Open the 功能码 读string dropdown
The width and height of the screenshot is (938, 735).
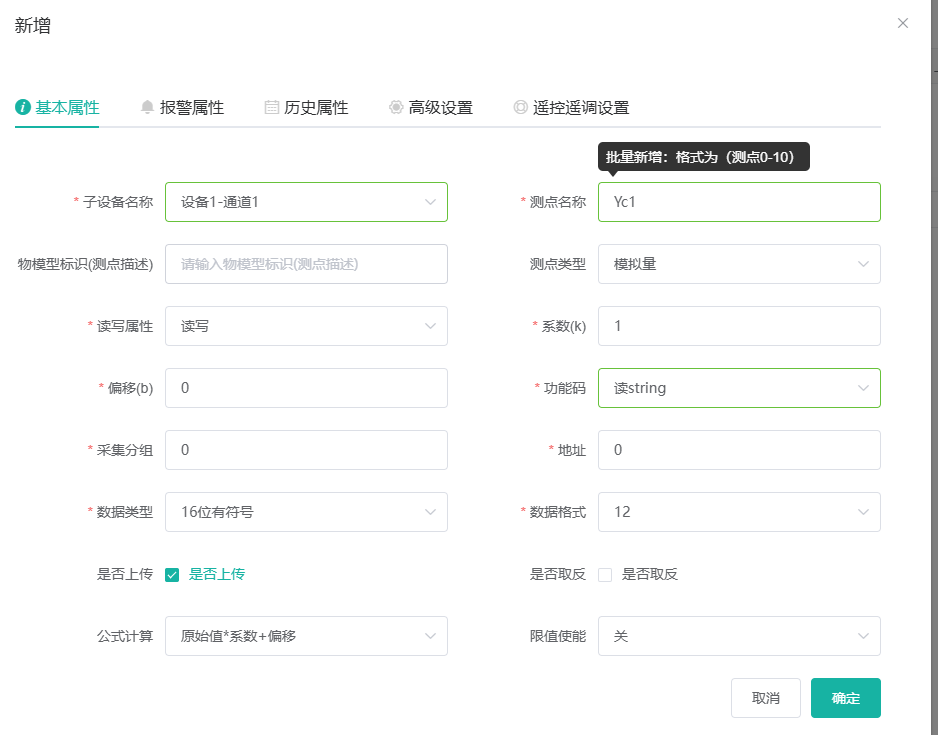tap(739, 388)
